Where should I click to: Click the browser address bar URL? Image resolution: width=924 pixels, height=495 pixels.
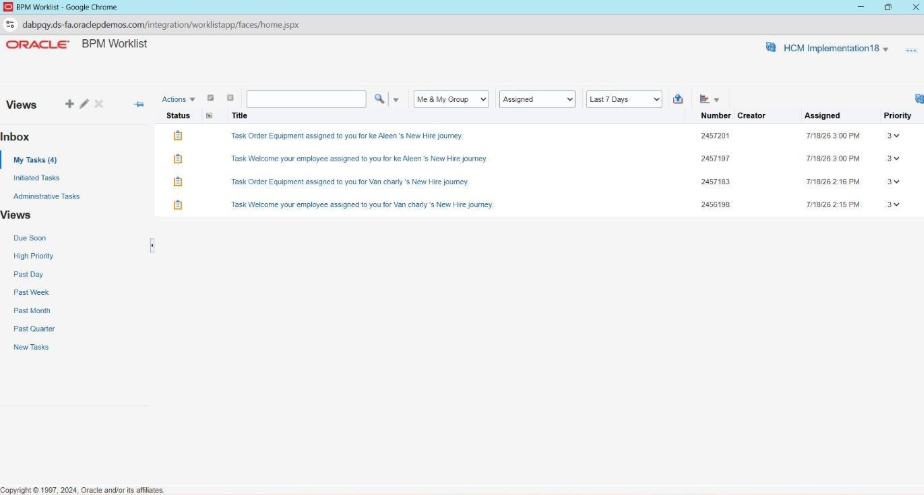(160, 25)
